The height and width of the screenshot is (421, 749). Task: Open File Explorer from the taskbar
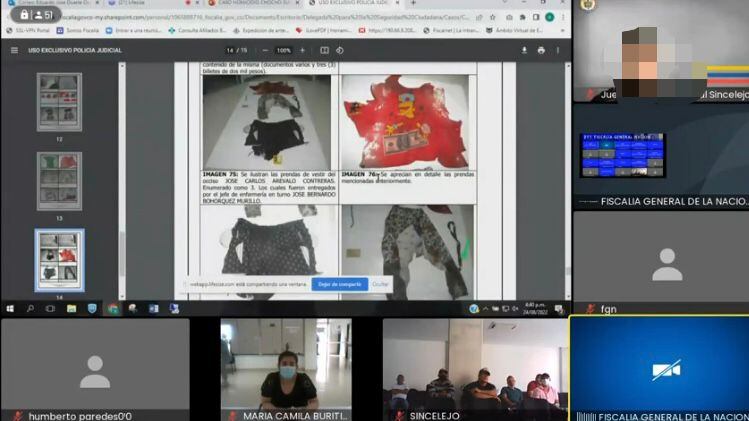coord(71,309)
